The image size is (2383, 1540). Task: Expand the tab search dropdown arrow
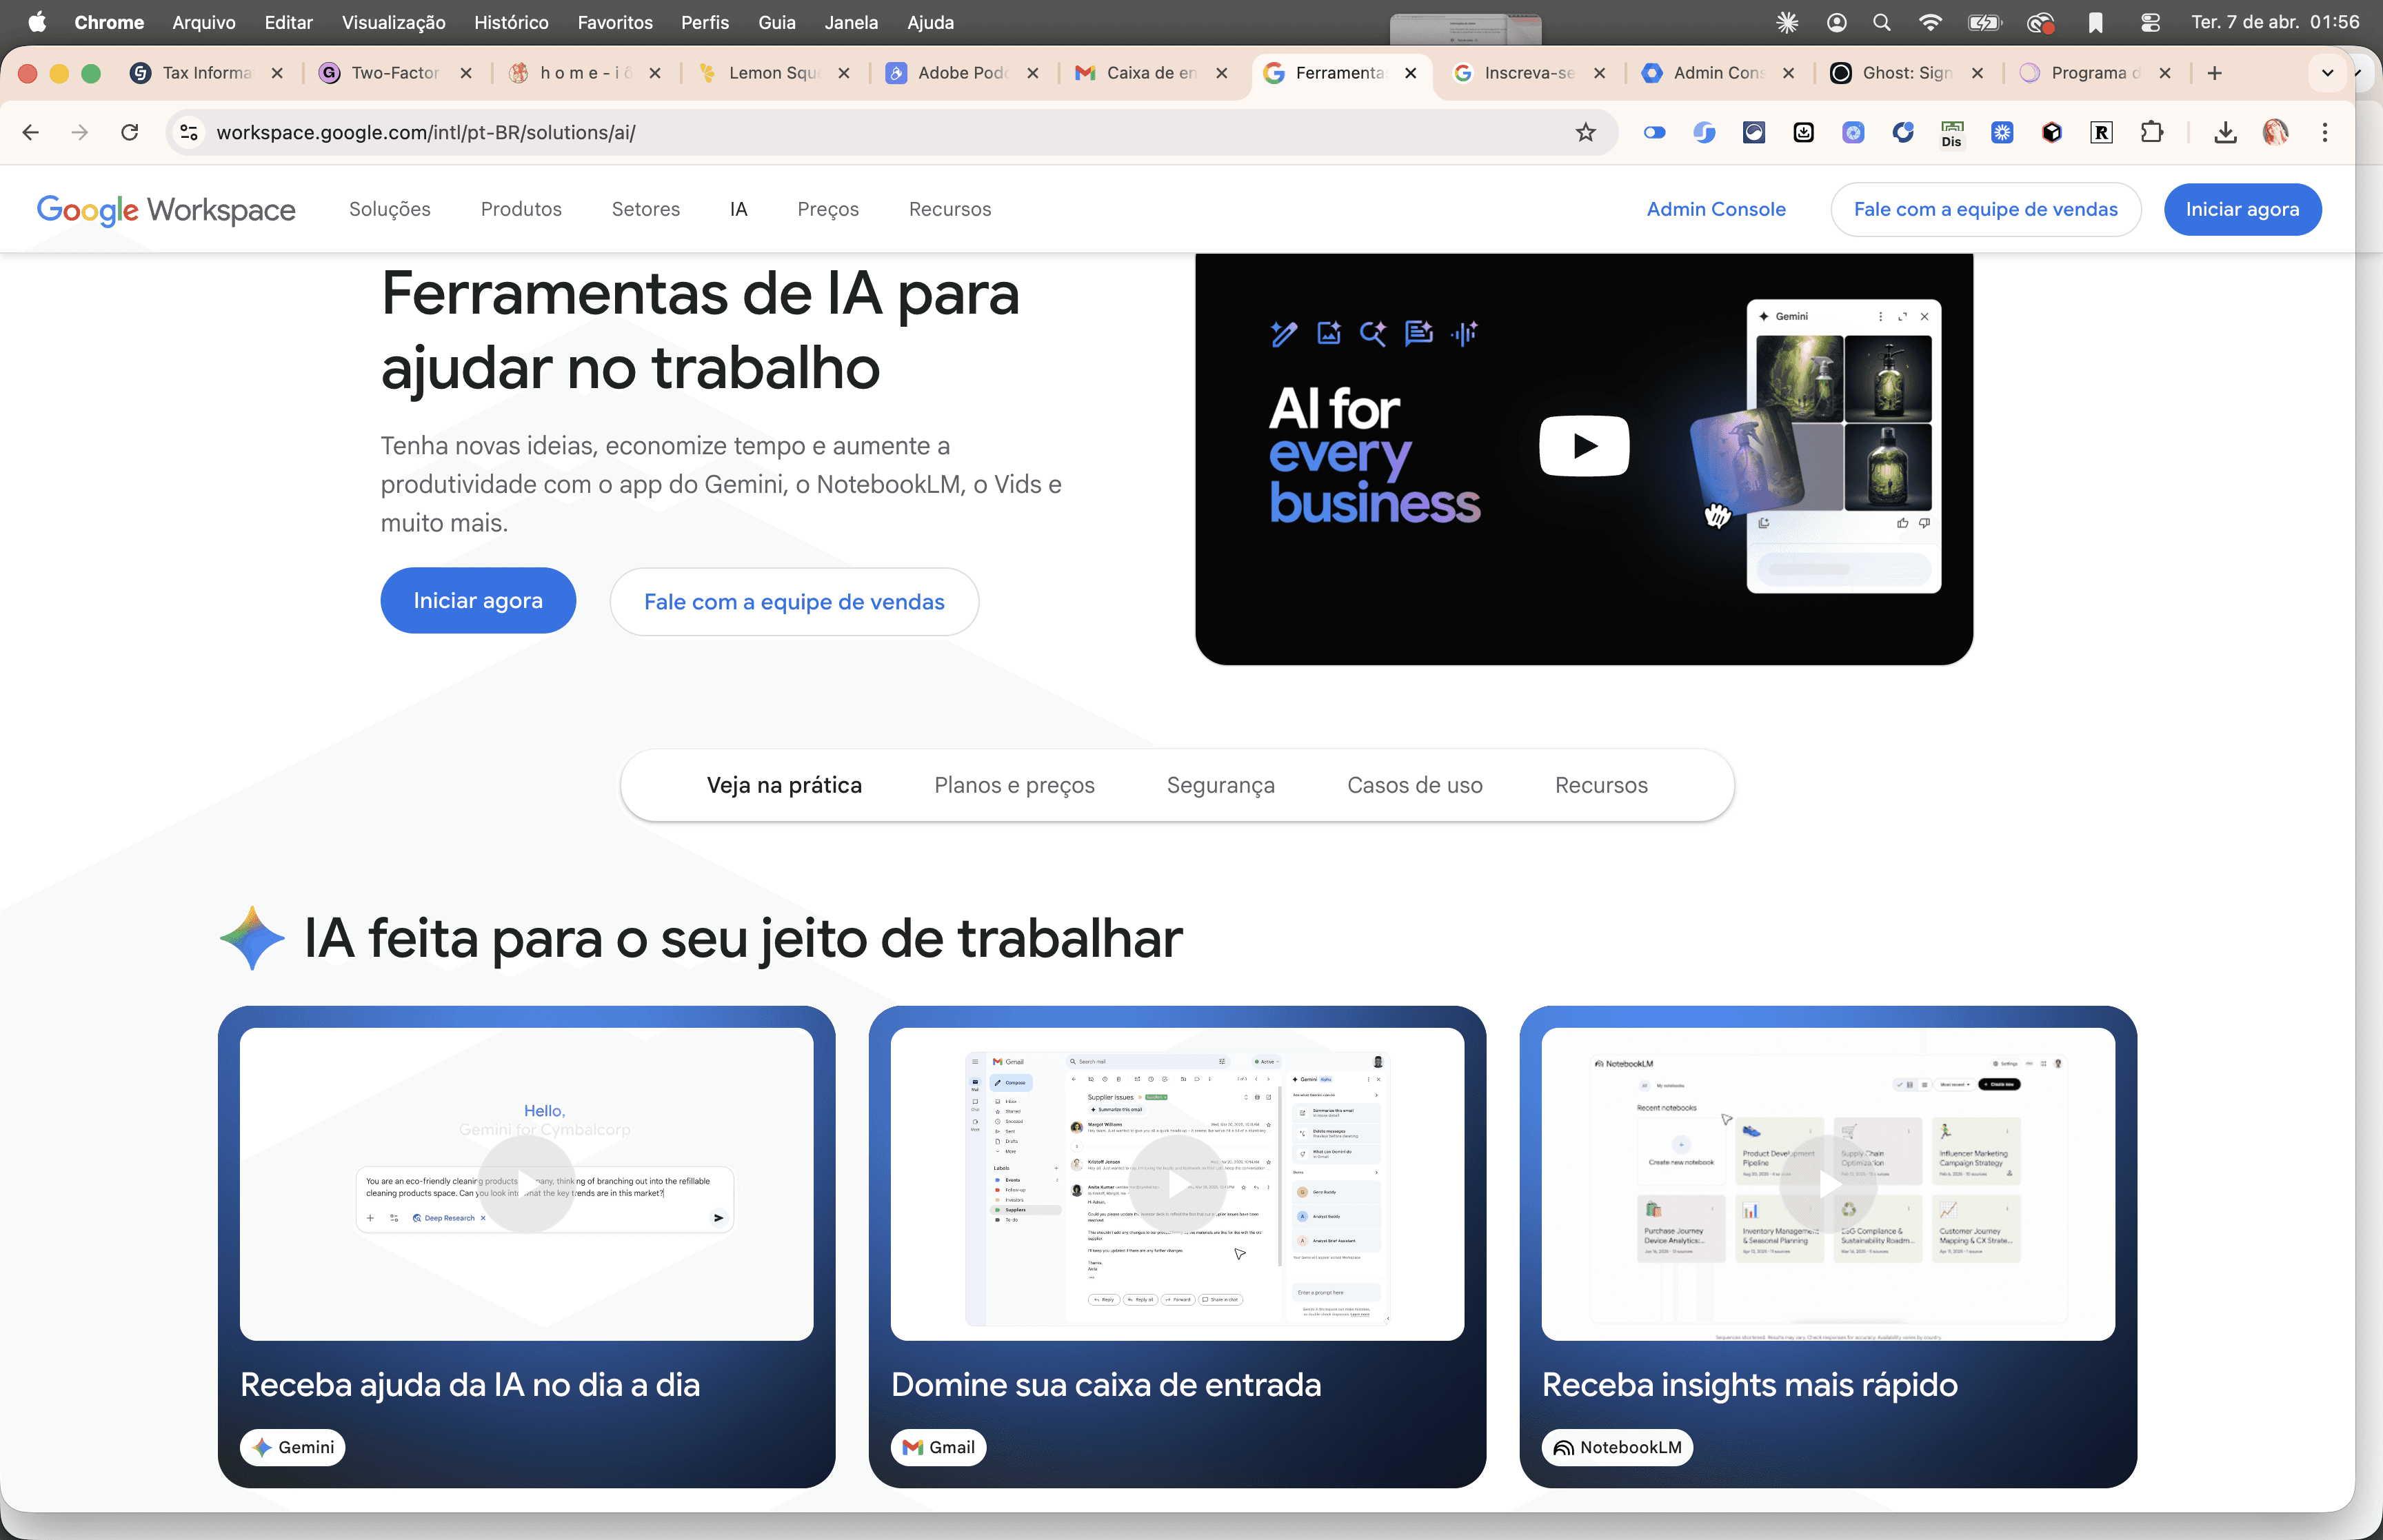pyautogui.click(x=2327, y=73)
